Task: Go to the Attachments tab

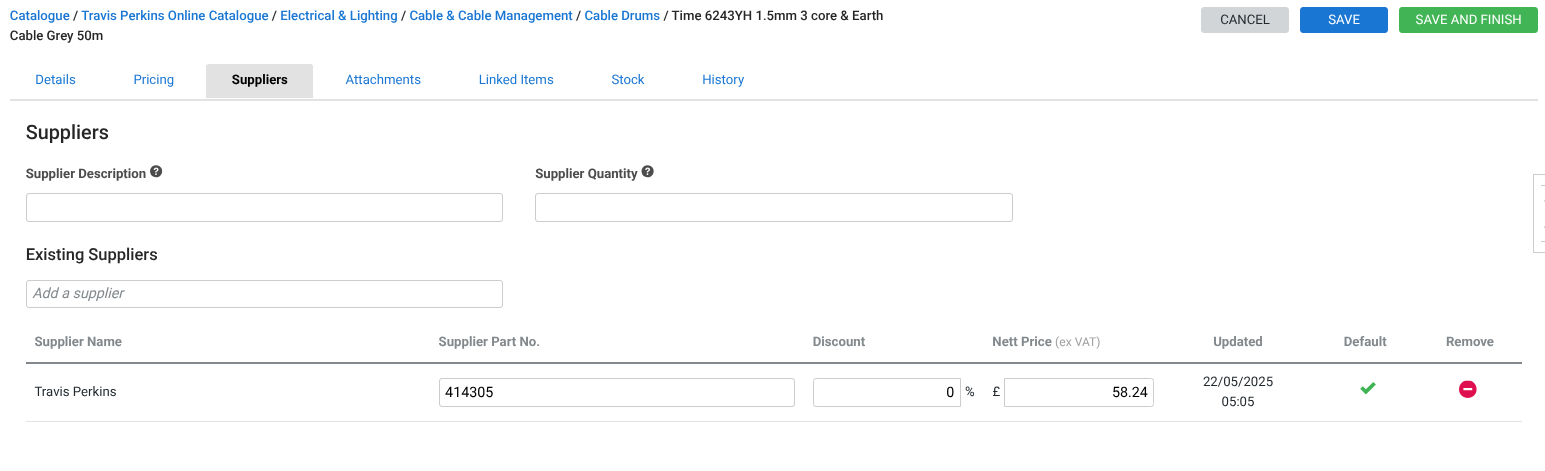Action: pos(383,80)
